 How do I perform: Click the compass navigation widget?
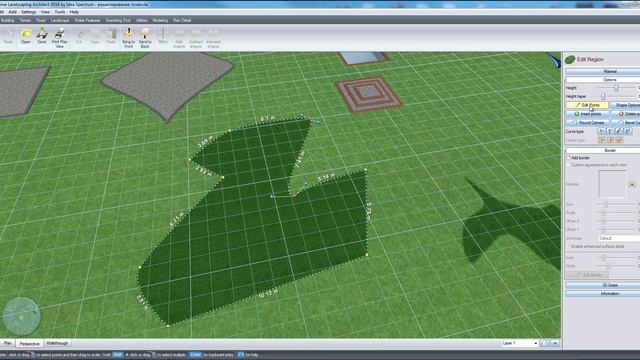coord(21,316)
